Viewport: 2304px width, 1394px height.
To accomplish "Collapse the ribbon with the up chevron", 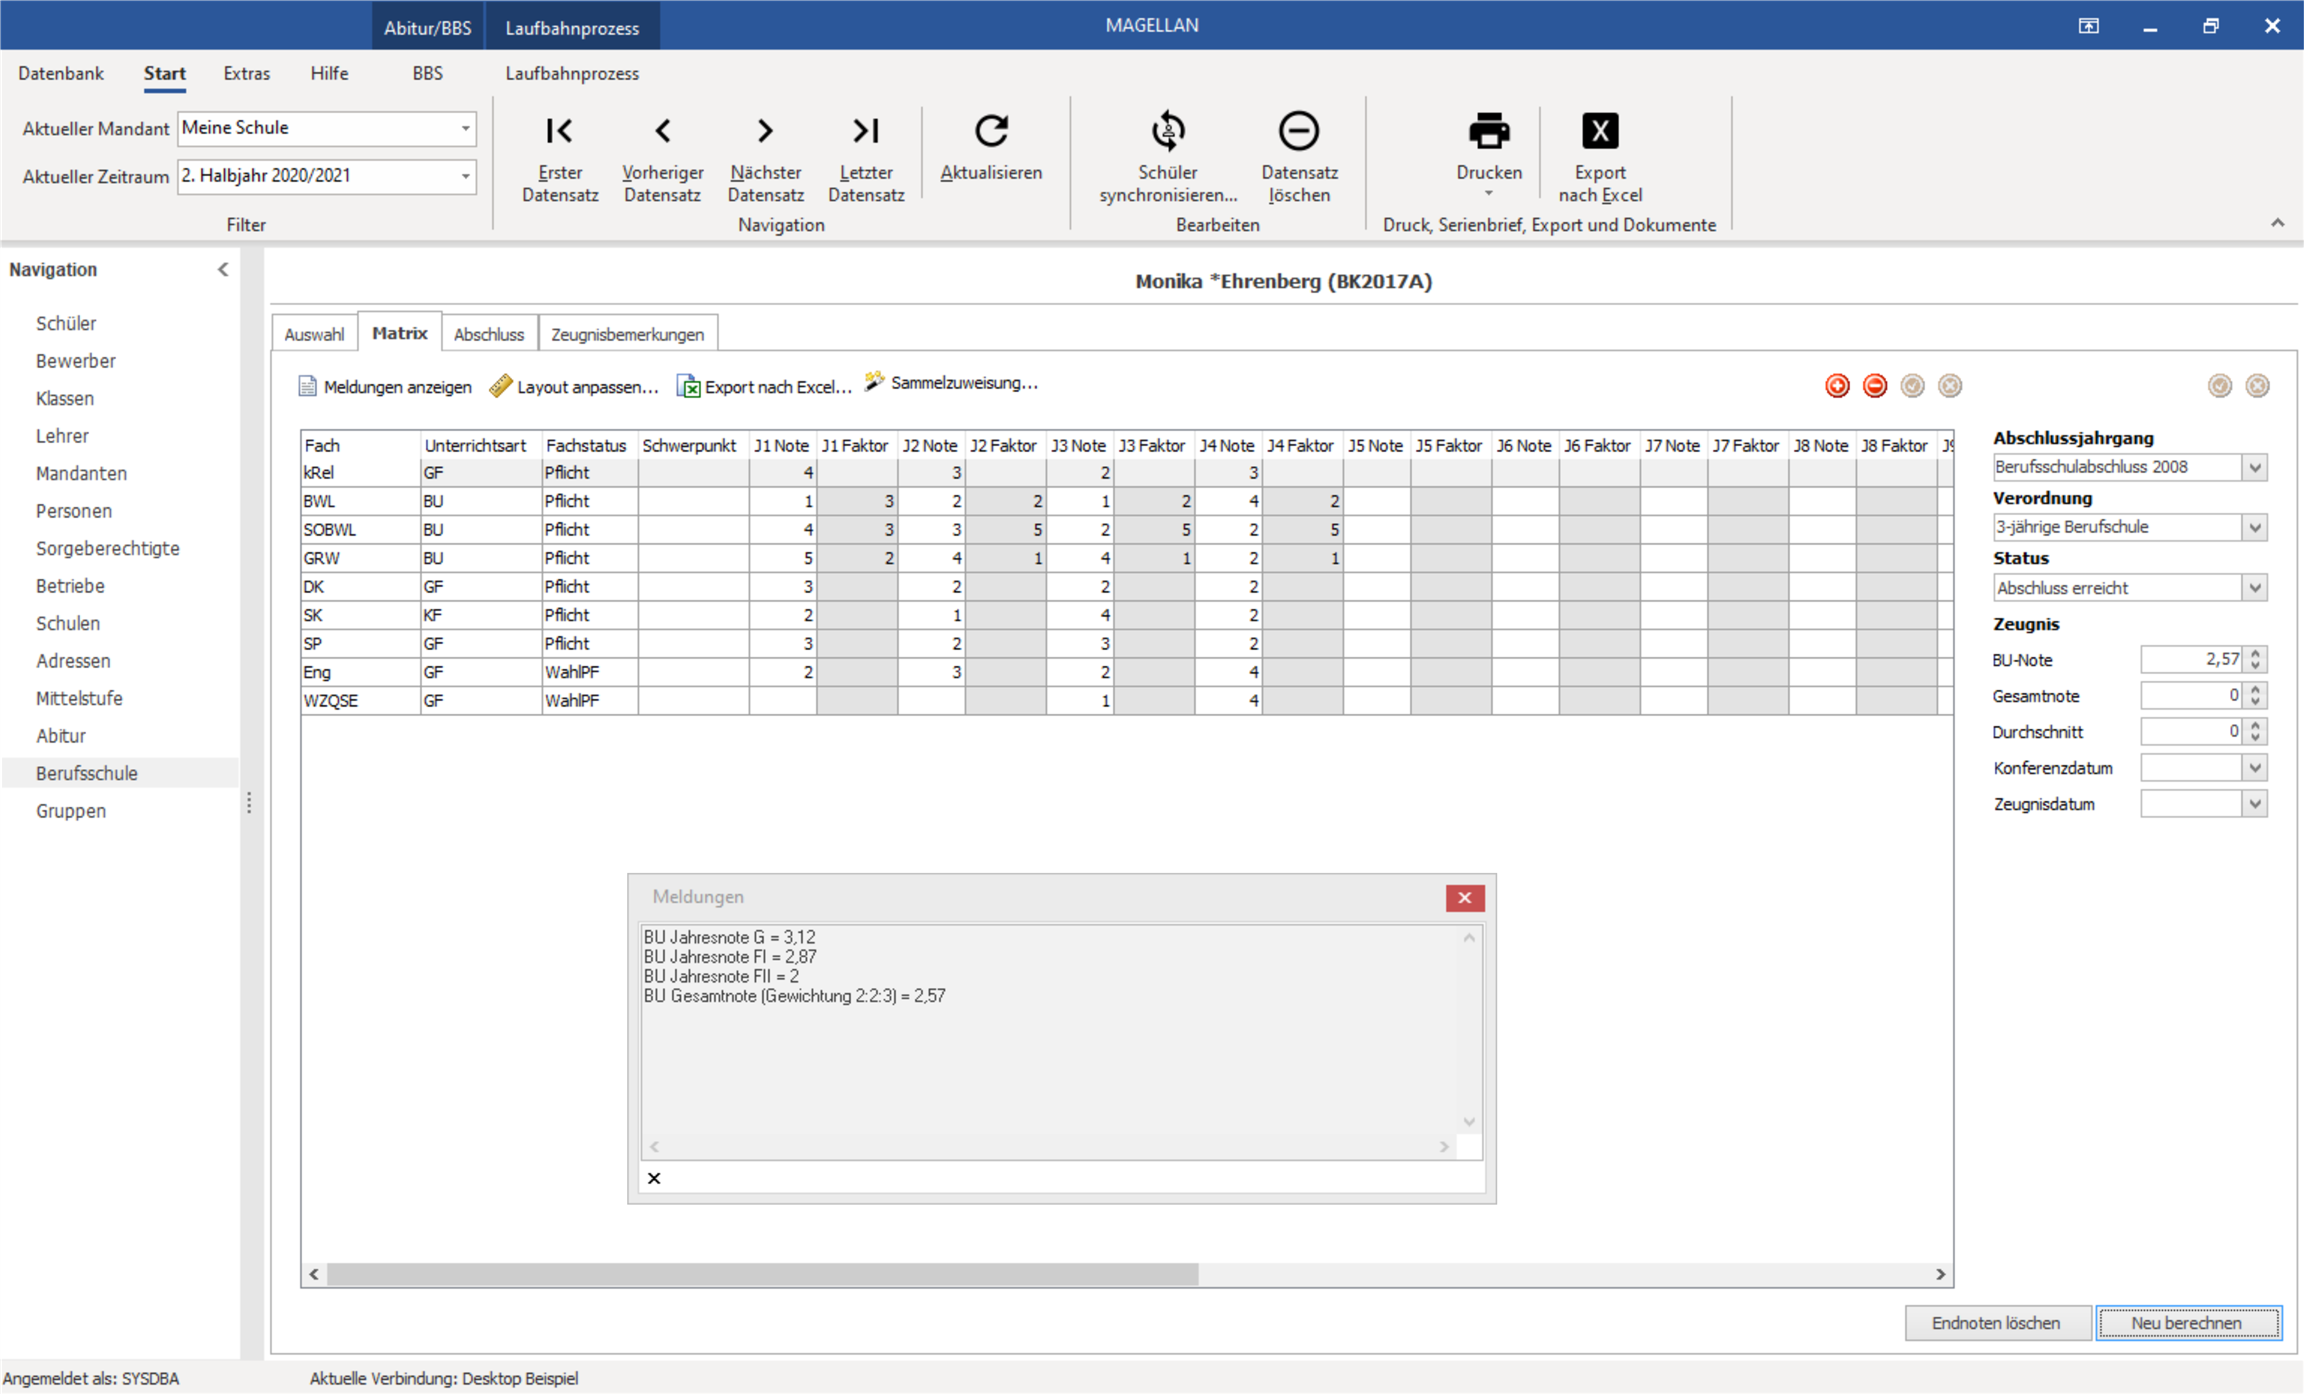I will (2278, 223).
